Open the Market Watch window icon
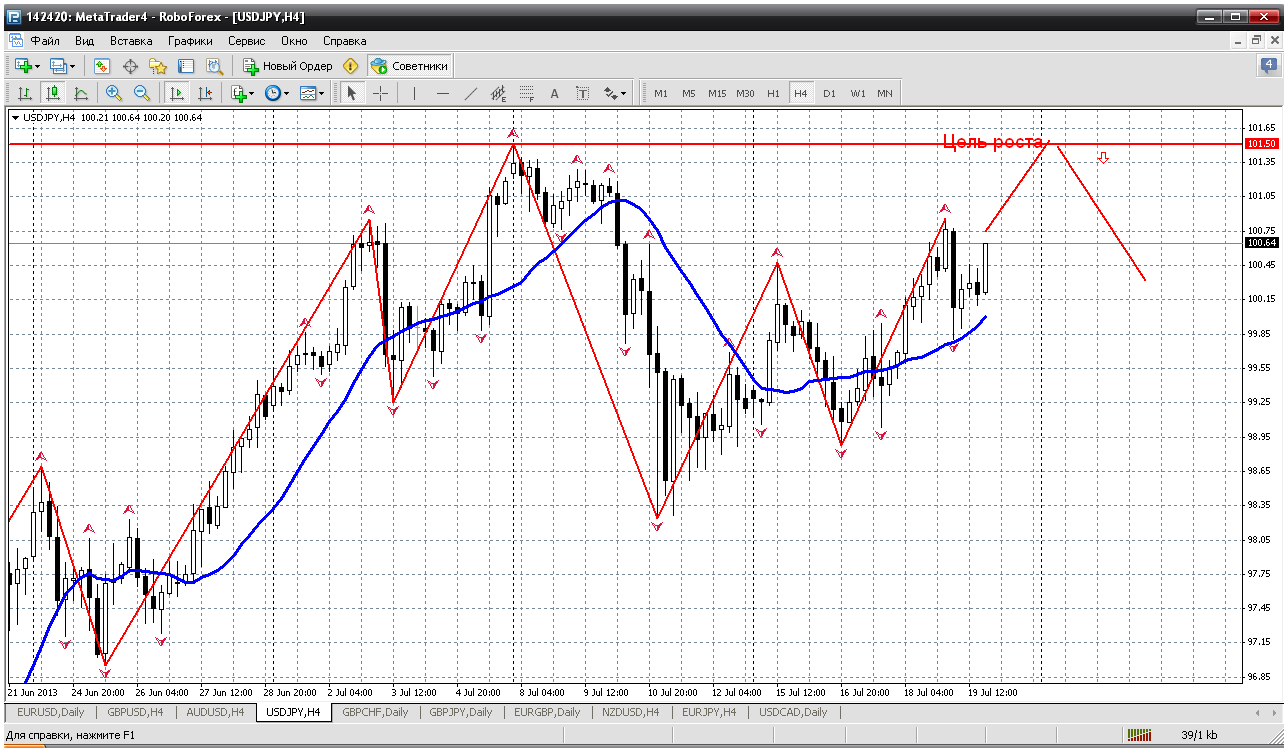 point(101,66)
